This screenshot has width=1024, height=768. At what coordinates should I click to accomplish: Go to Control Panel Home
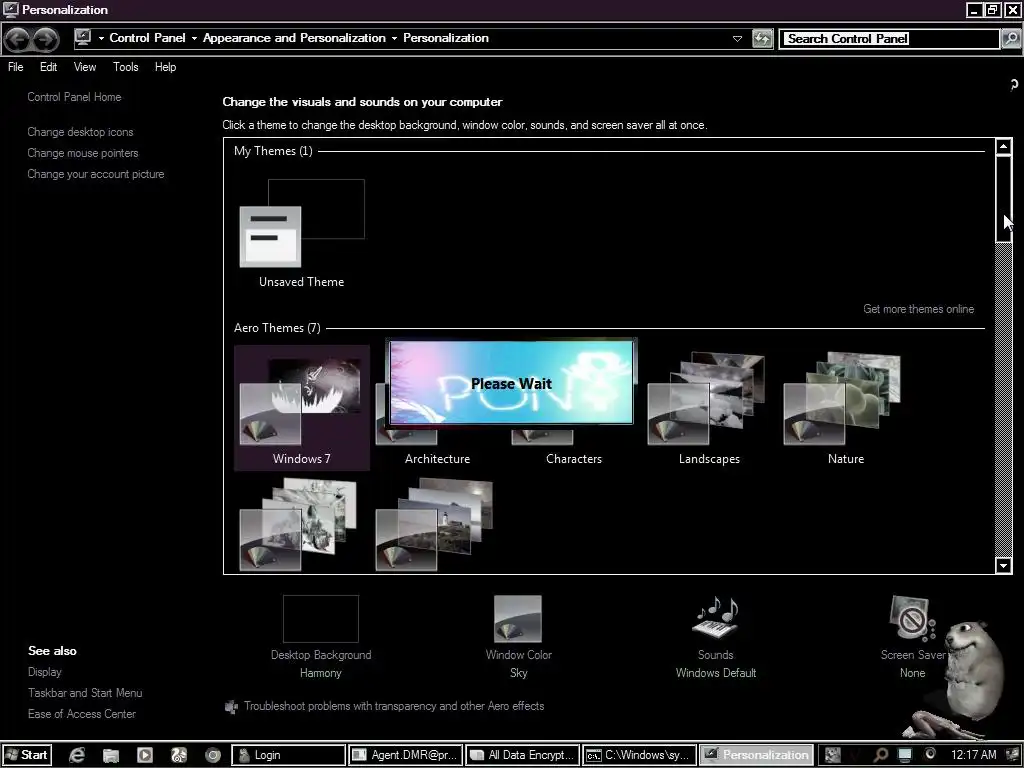coord(74,97)
